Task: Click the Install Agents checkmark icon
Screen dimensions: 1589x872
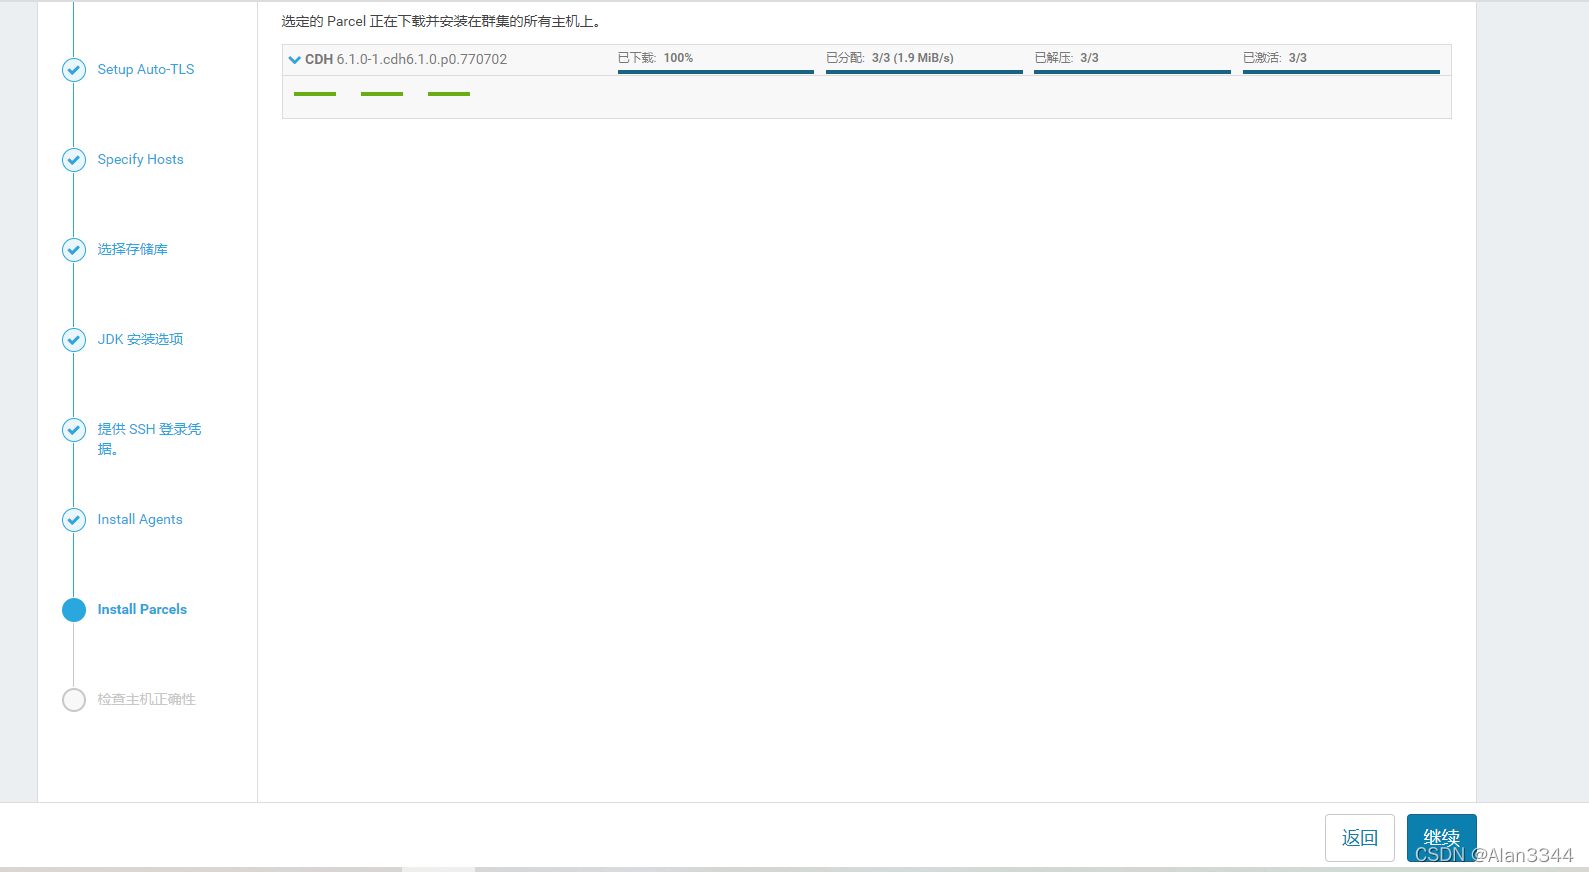Action: (x=74, y=520)
